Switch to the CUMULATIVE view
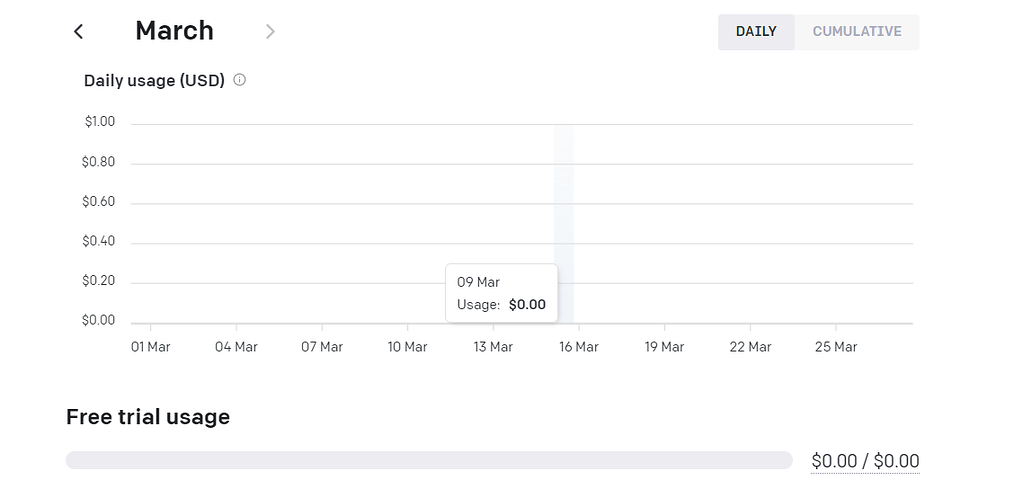This screenshot has width=1023, height=489. pyautogui.click(x=857, y=32)
